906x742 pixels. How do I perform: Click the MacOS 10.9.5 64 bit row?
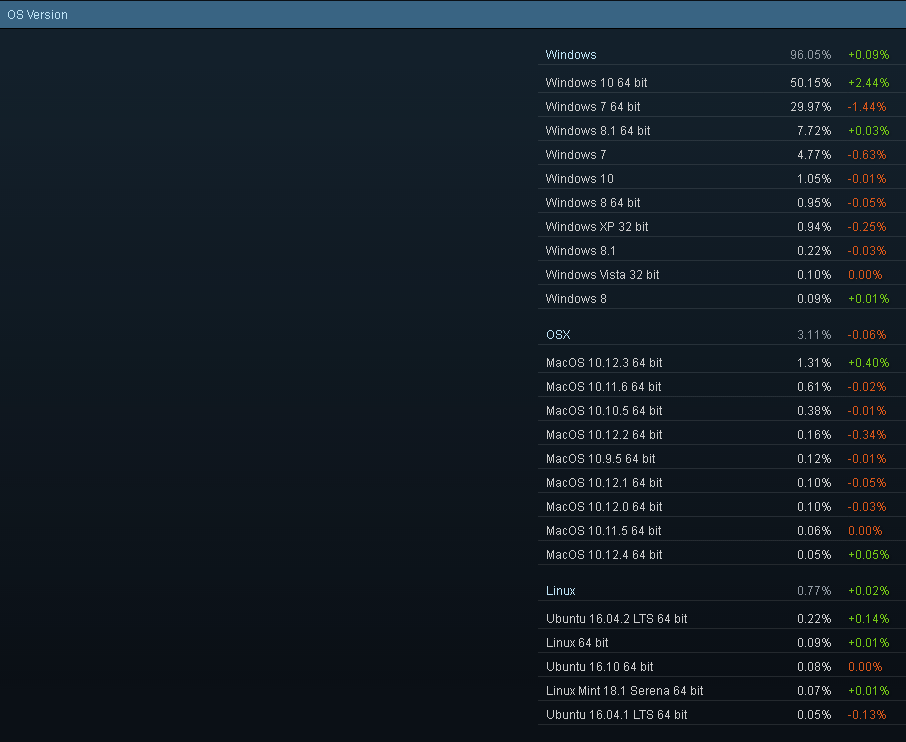[x=722, y=459]
